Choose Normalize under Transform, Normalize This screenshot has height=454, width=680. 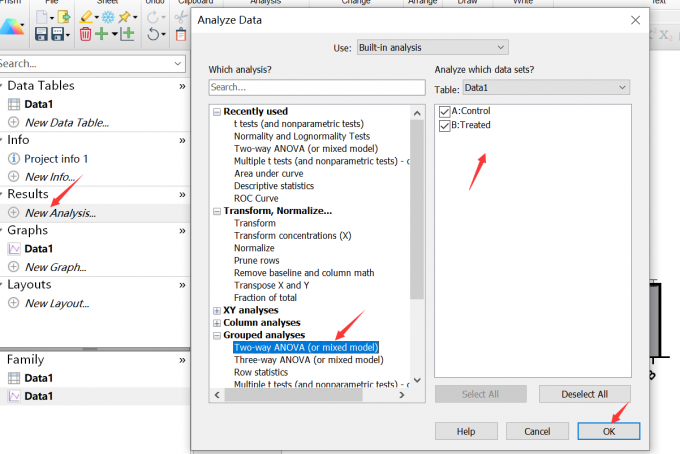click(254, 248)
